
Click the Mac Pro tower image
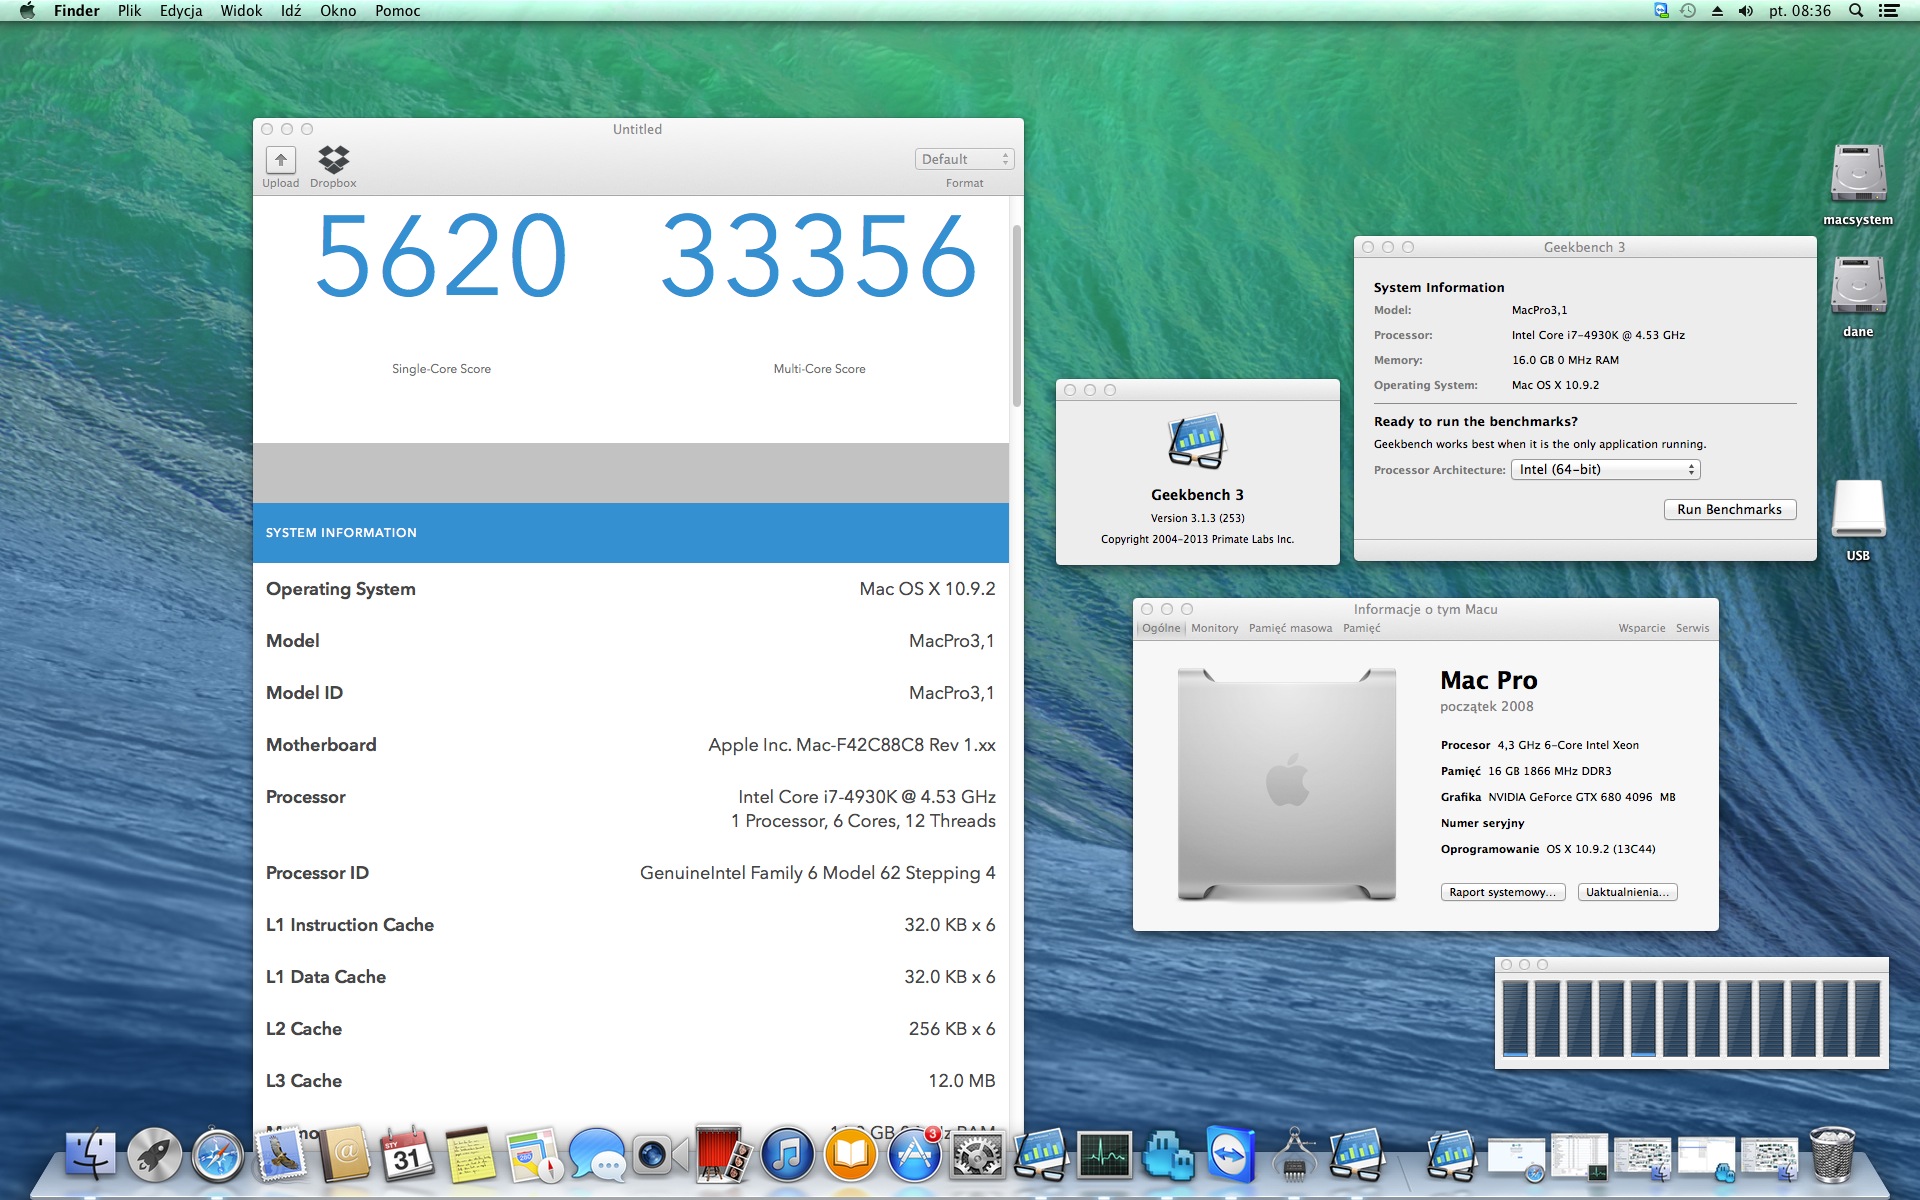coord(1287,785)
